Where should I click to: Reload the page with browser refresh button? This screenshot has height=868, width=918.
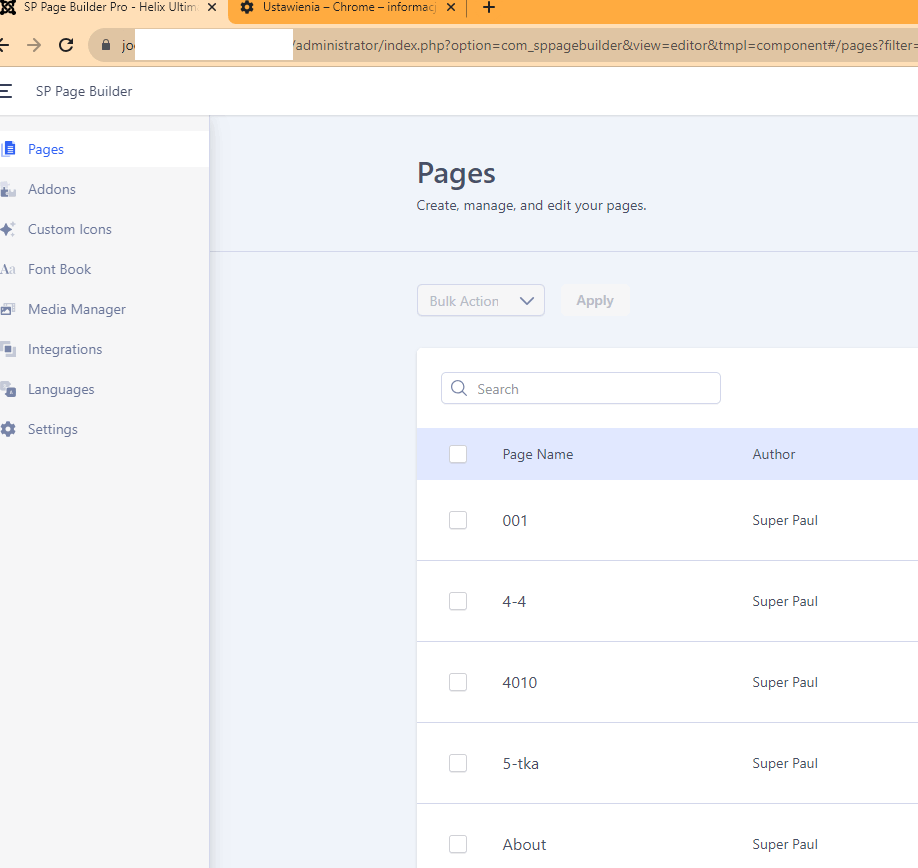pos(66,45)
